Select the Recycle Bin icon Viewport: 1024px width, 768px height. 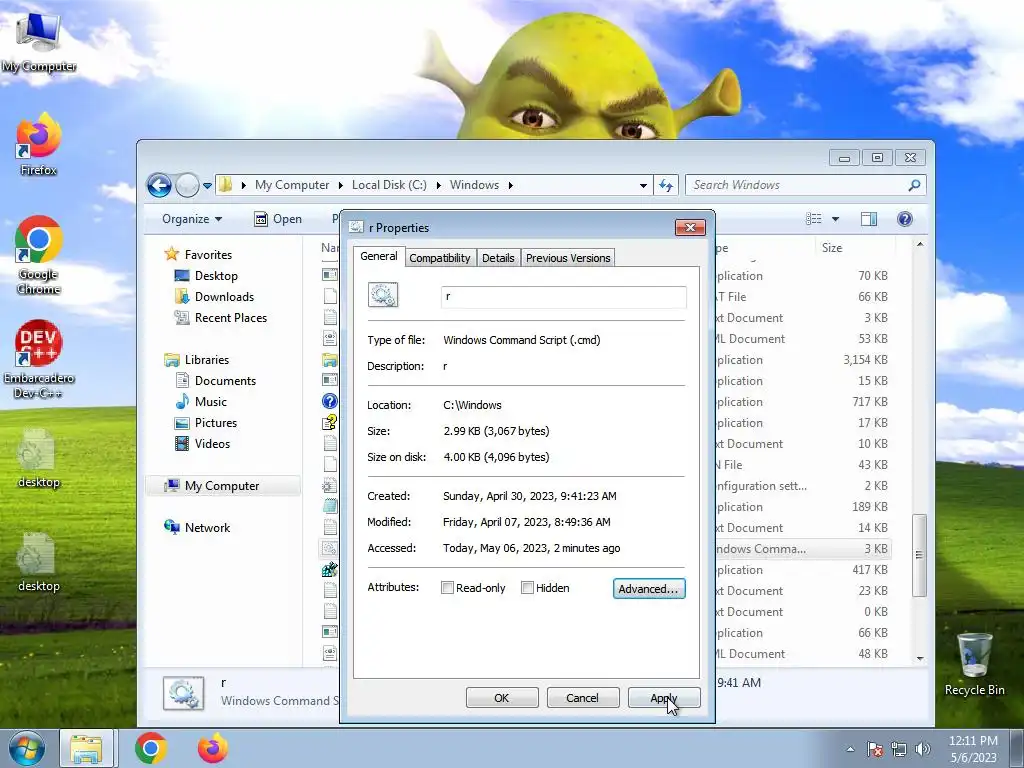coord(974,664)
